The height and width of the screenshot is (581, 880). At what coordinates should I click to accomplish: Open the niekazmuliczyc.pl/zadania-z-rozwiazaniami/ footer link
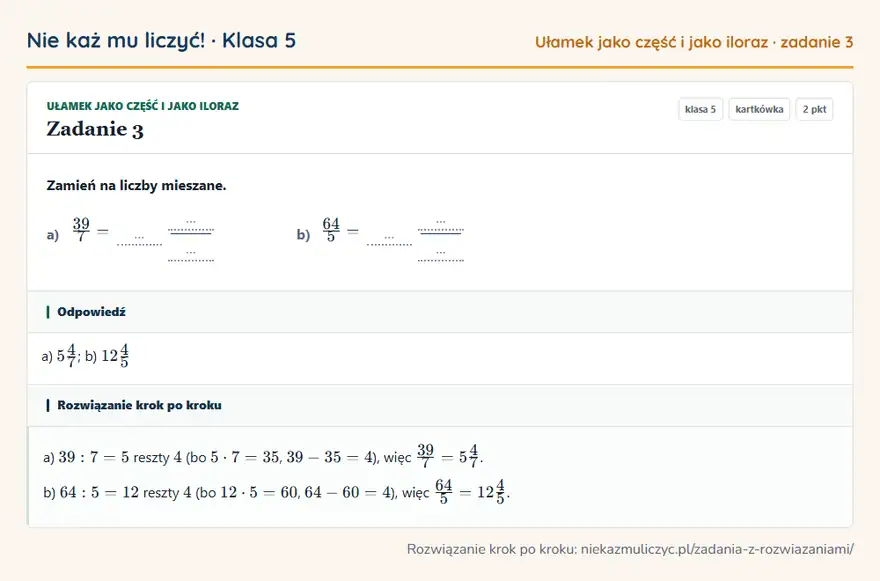[717, 549]
